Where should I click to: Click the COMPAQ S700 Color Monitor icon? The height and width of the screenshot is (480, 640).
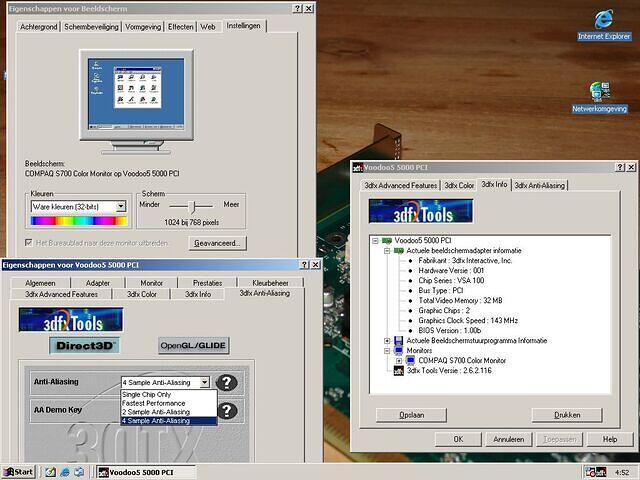click(x=411, y=360)
